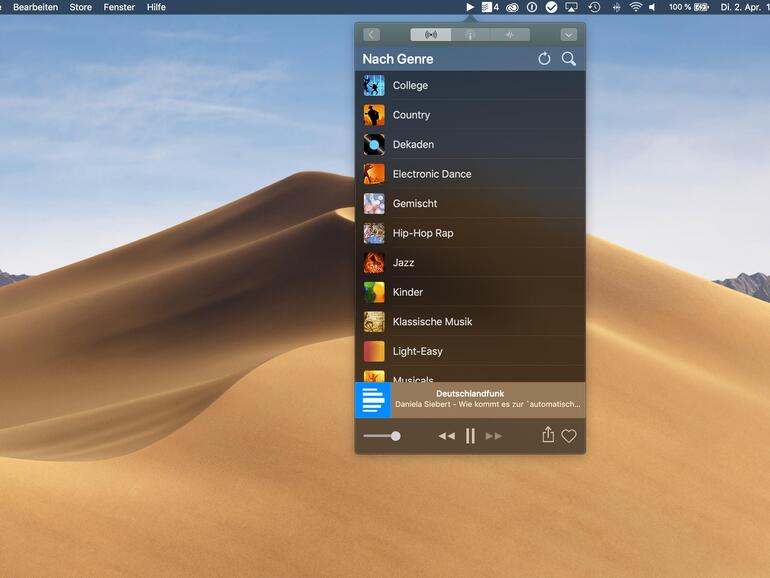770x578 pixels.
Task: Open Creative Cloud in the menu bar
Action: pos(512,7)
